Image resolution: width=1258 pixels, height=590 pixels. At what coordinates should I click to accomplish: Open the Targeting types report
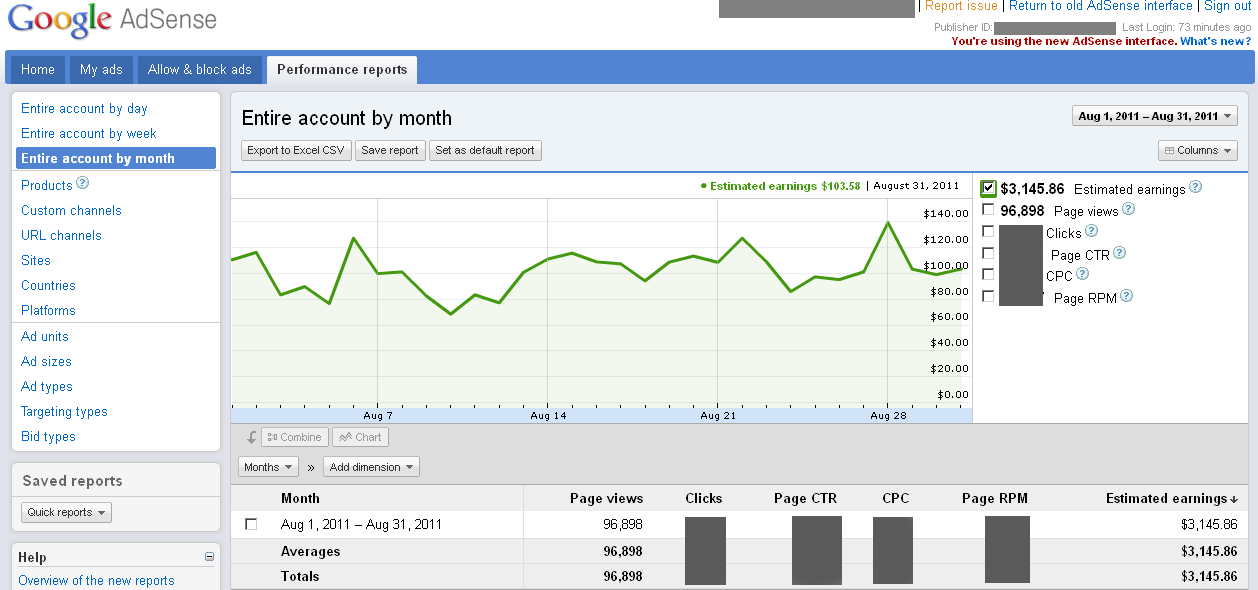tap(64, 411)
